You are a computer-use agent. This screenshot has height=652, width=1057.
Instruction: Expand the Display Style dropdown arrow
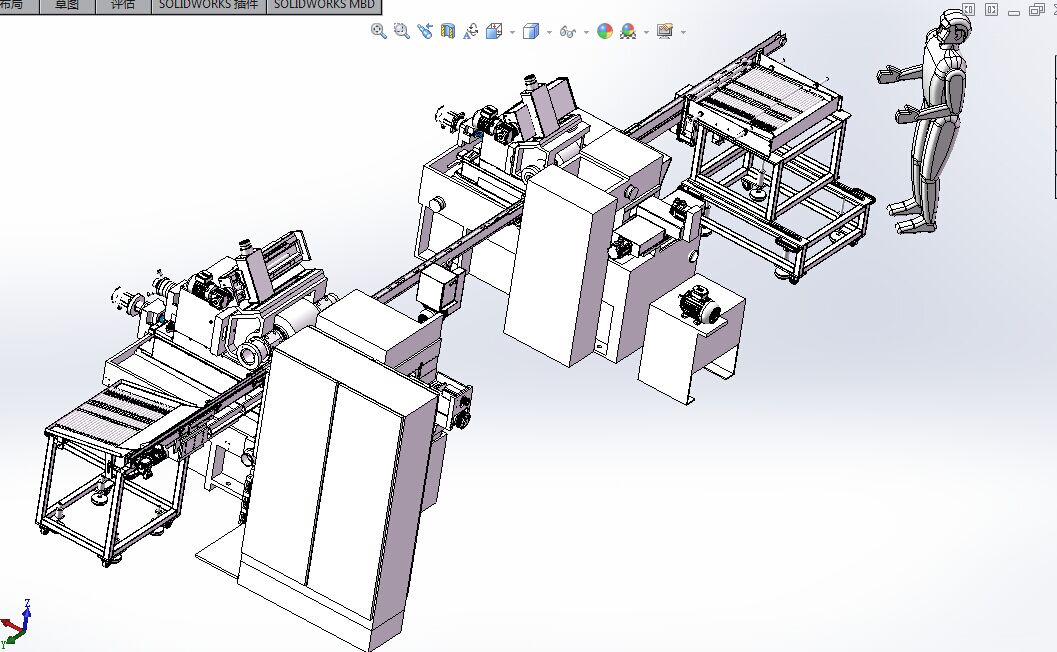(549, 32)
